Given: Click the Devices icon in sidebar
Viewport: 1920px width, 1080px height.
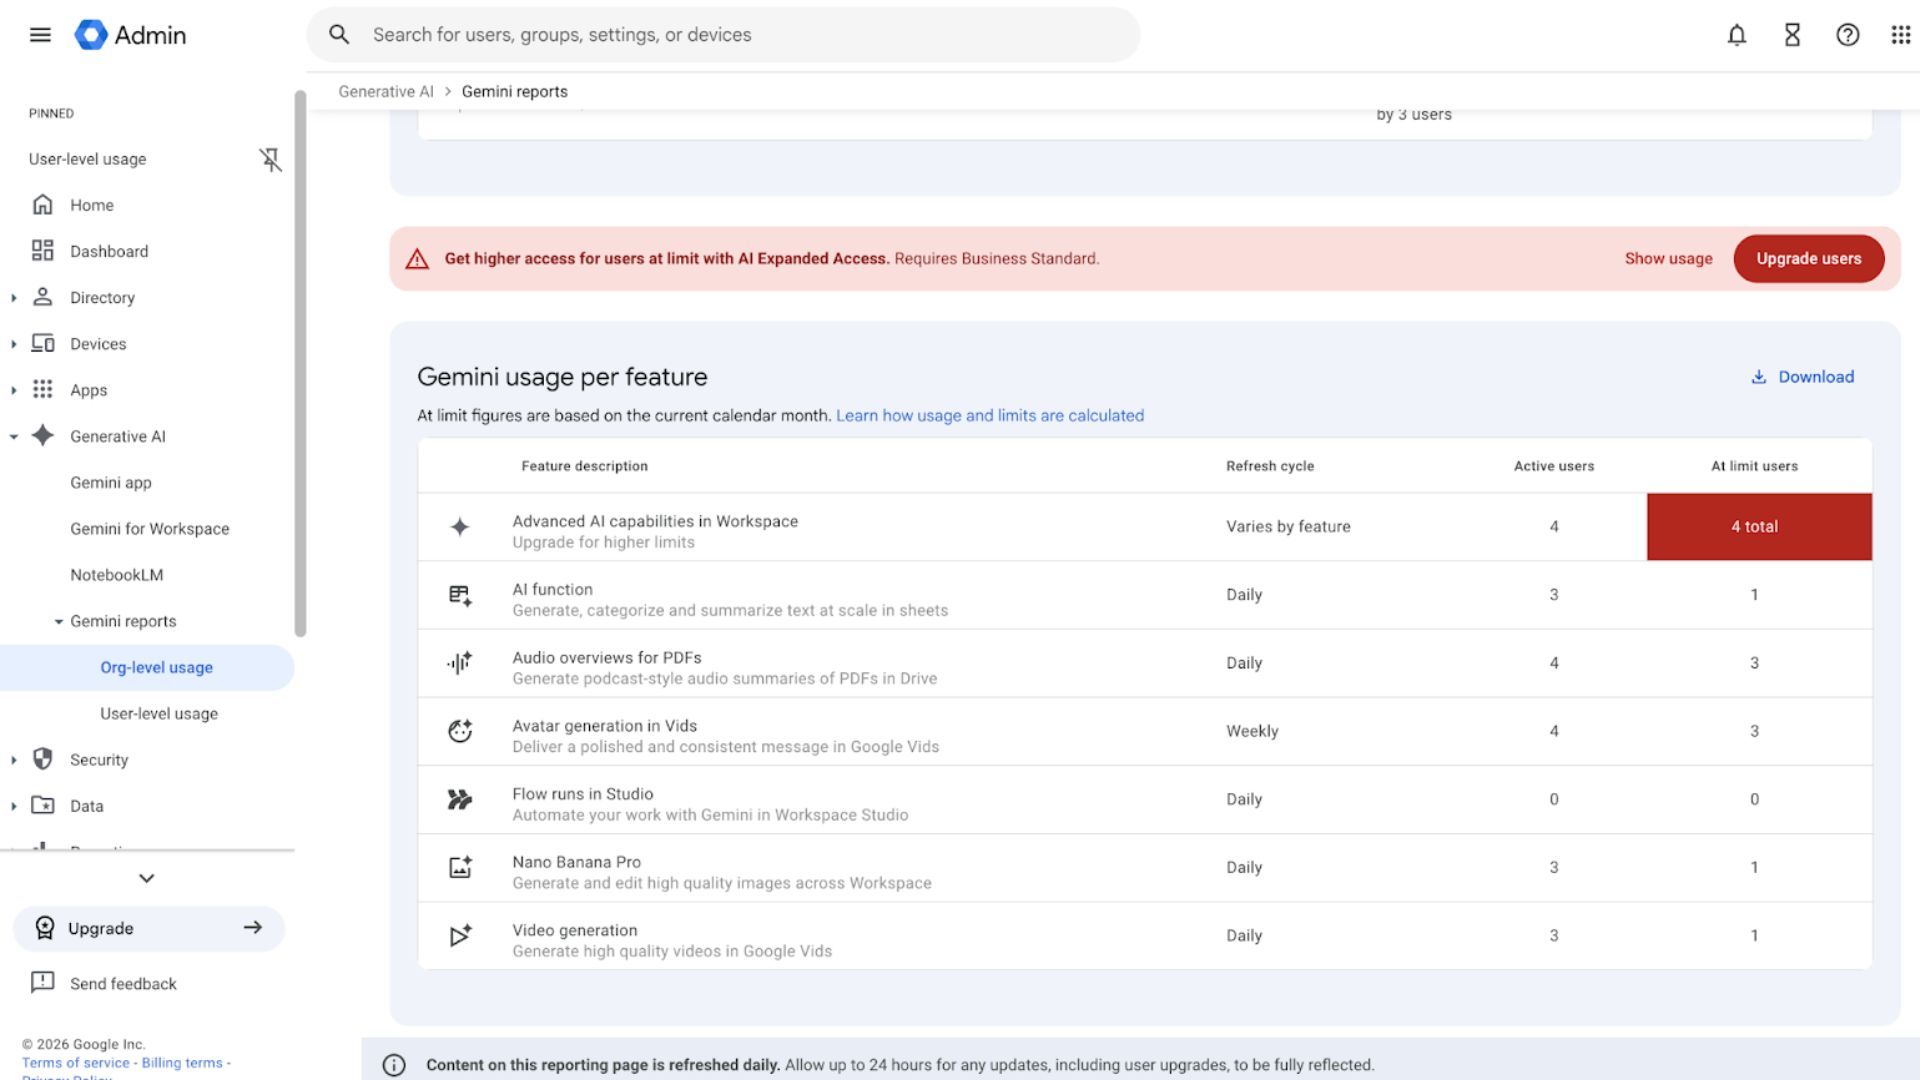Looking at the screenshot, I should [x=42, y=343].
